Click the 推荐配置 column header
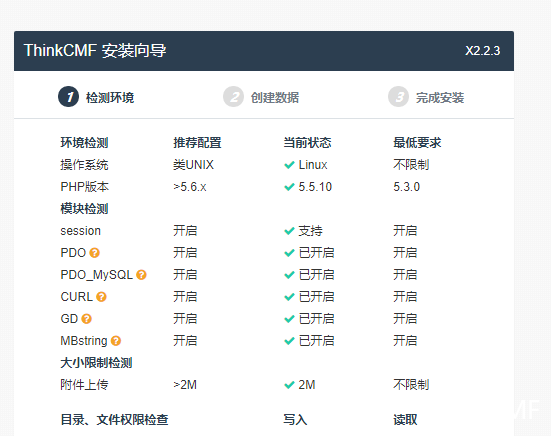The width and height of the screenshot is (551, 436). (x=197, y=143)
